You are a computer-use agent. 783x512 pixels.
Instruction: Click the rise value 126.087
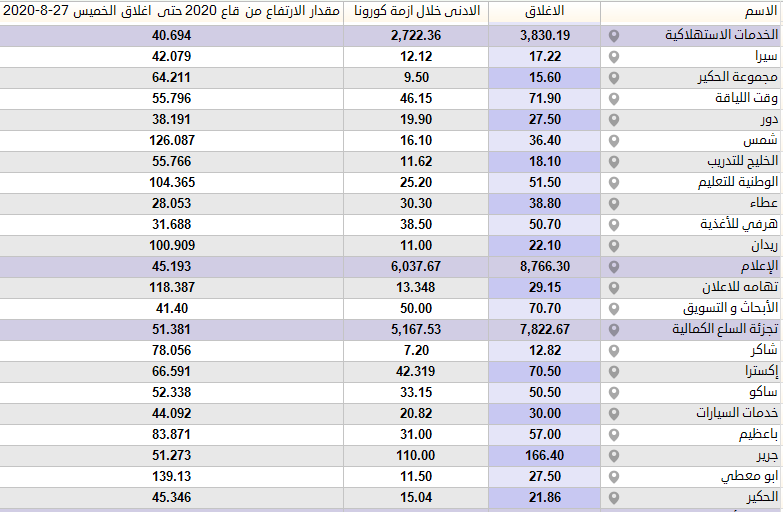point(172,140)
